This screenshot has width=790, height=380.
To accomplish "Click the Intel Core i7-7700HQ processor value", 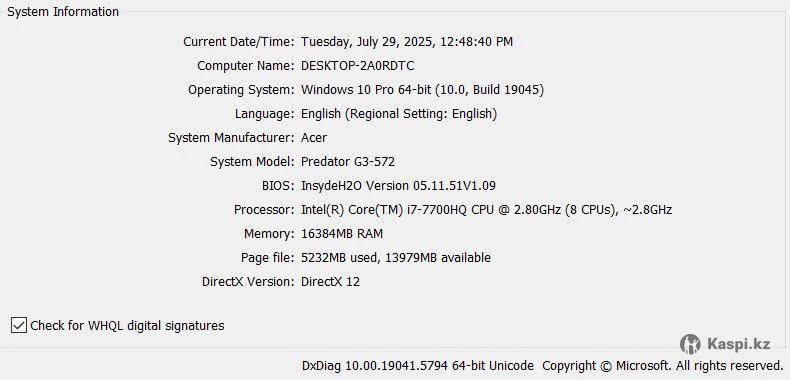I will point(486,210).
